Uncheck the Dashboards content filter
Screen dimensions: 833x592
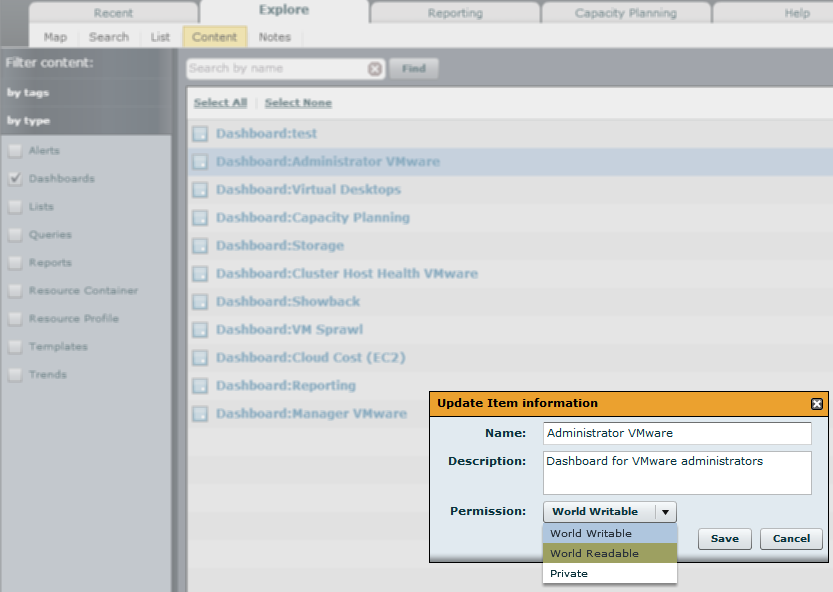[x=14, y=178]
